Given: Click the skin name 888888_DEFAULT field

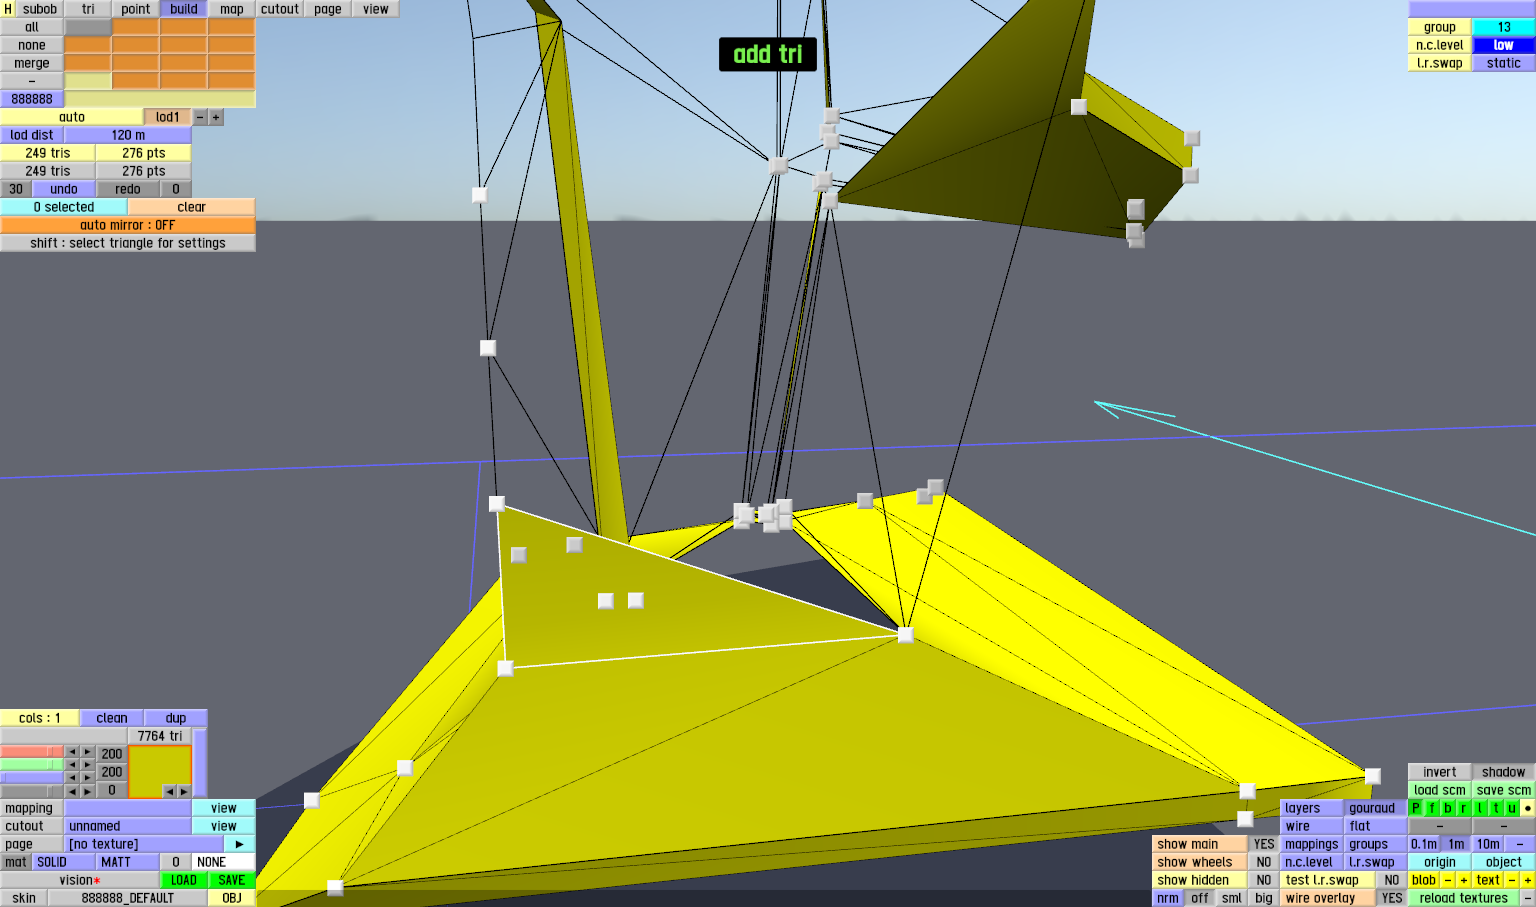Looking at the screenshot, I should click(x=128, y=898).
